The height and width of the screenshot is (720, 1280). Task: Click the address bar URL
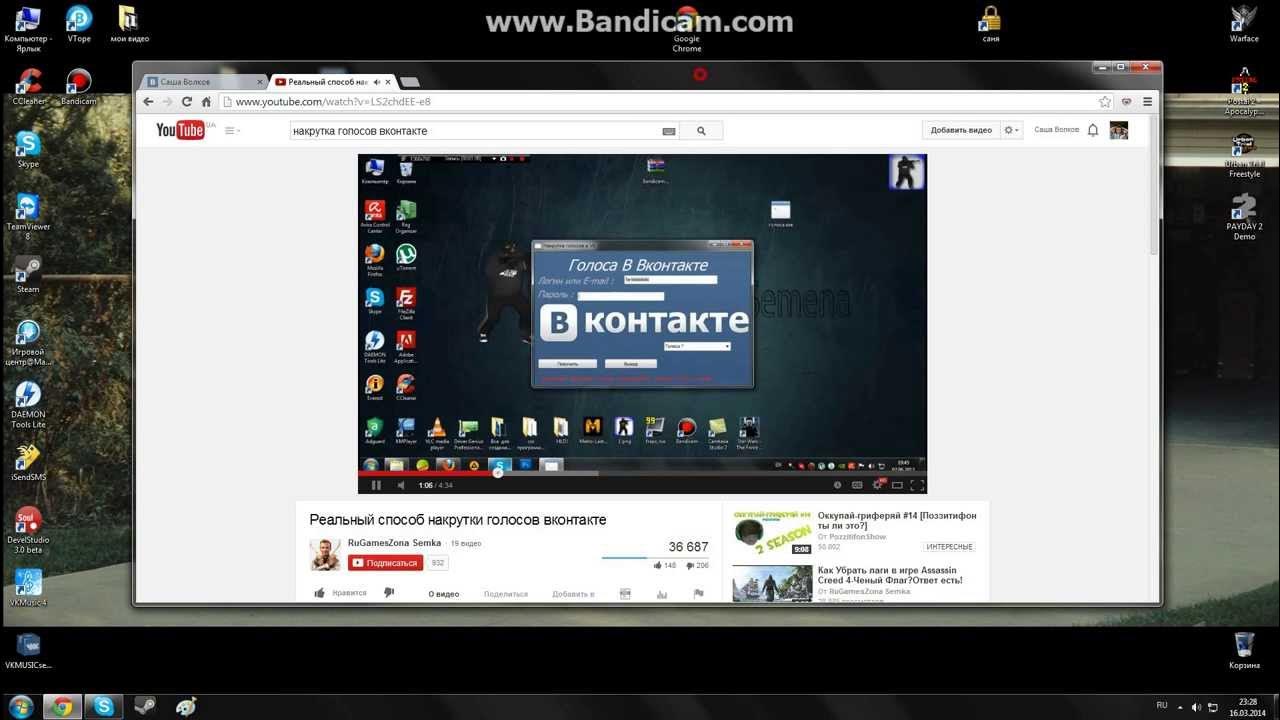[x=333, y=102]
